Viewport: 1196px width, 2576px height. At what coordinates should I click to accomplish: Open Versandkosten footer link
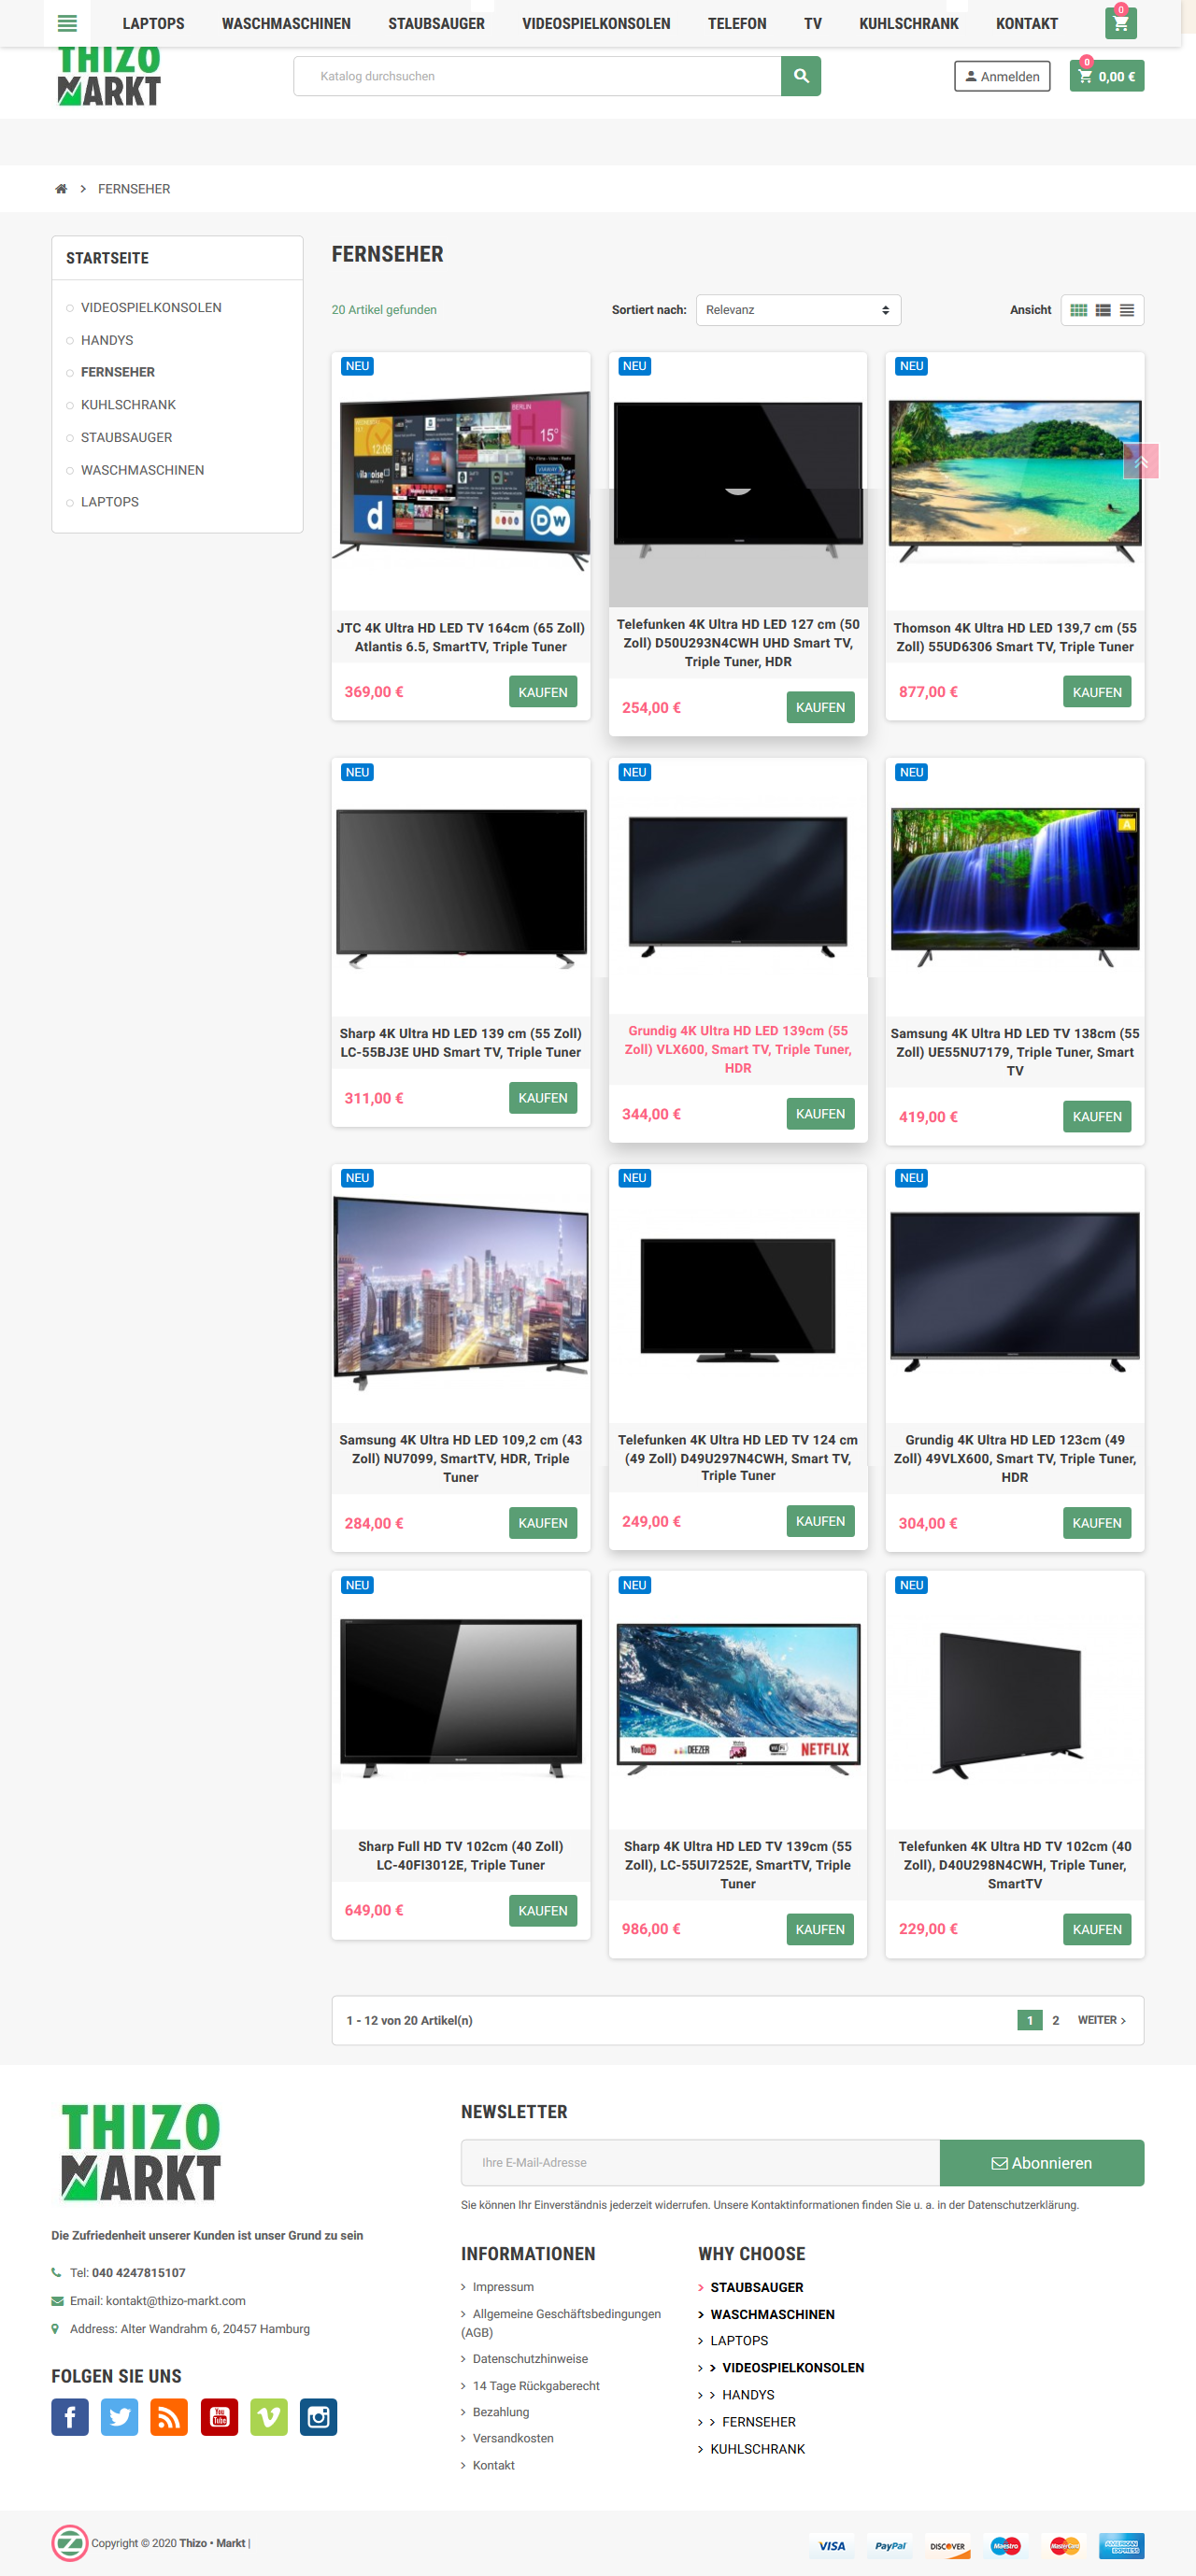(513, 2438)
